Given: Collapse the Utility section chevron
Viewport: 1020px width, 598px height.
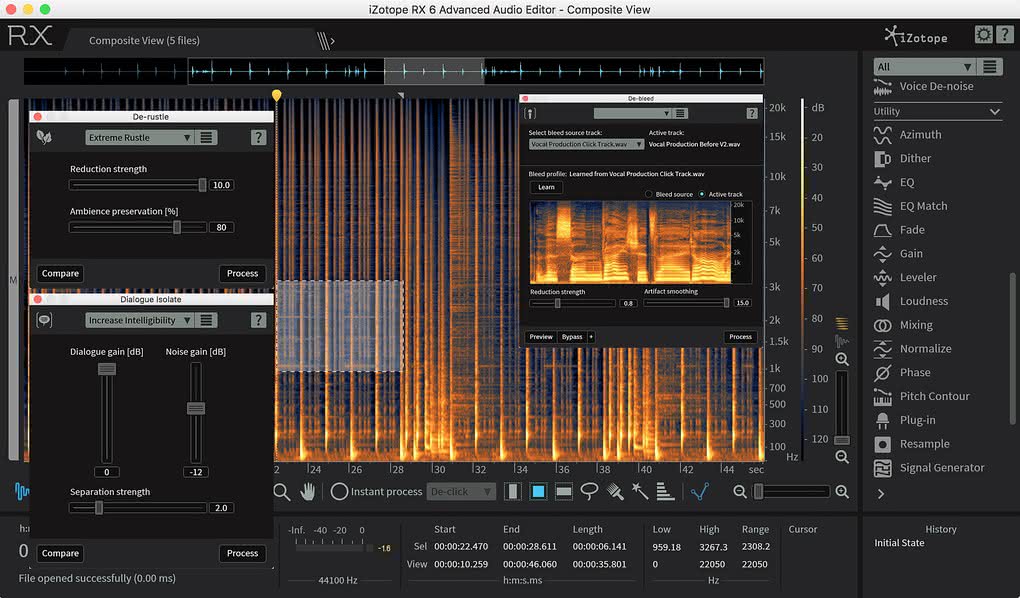Looking at the screenshot, I should [994, 111].
